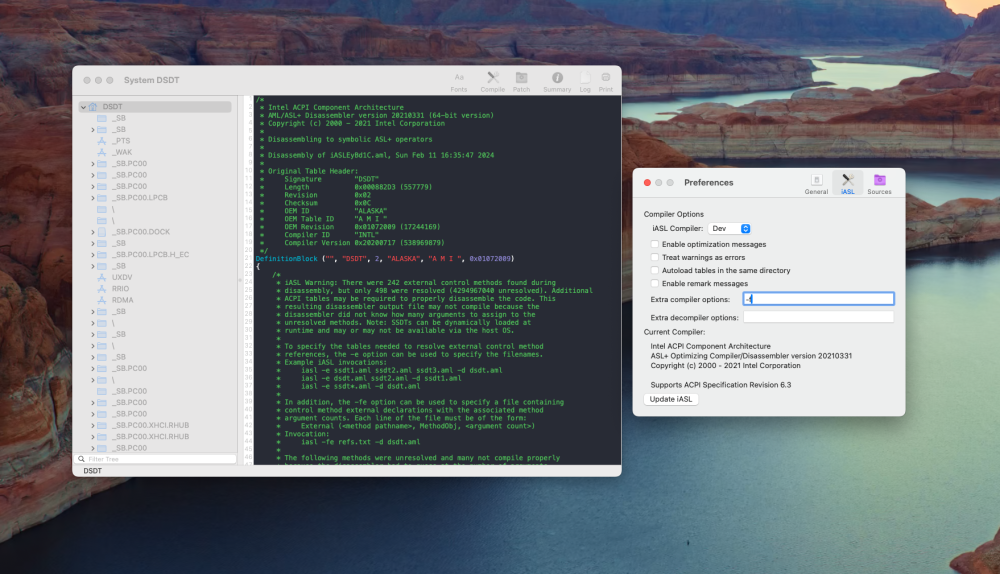This screenshot has width=1000, height=574.
Task: Click the UXDV method icon
Action: pos(101,277)
